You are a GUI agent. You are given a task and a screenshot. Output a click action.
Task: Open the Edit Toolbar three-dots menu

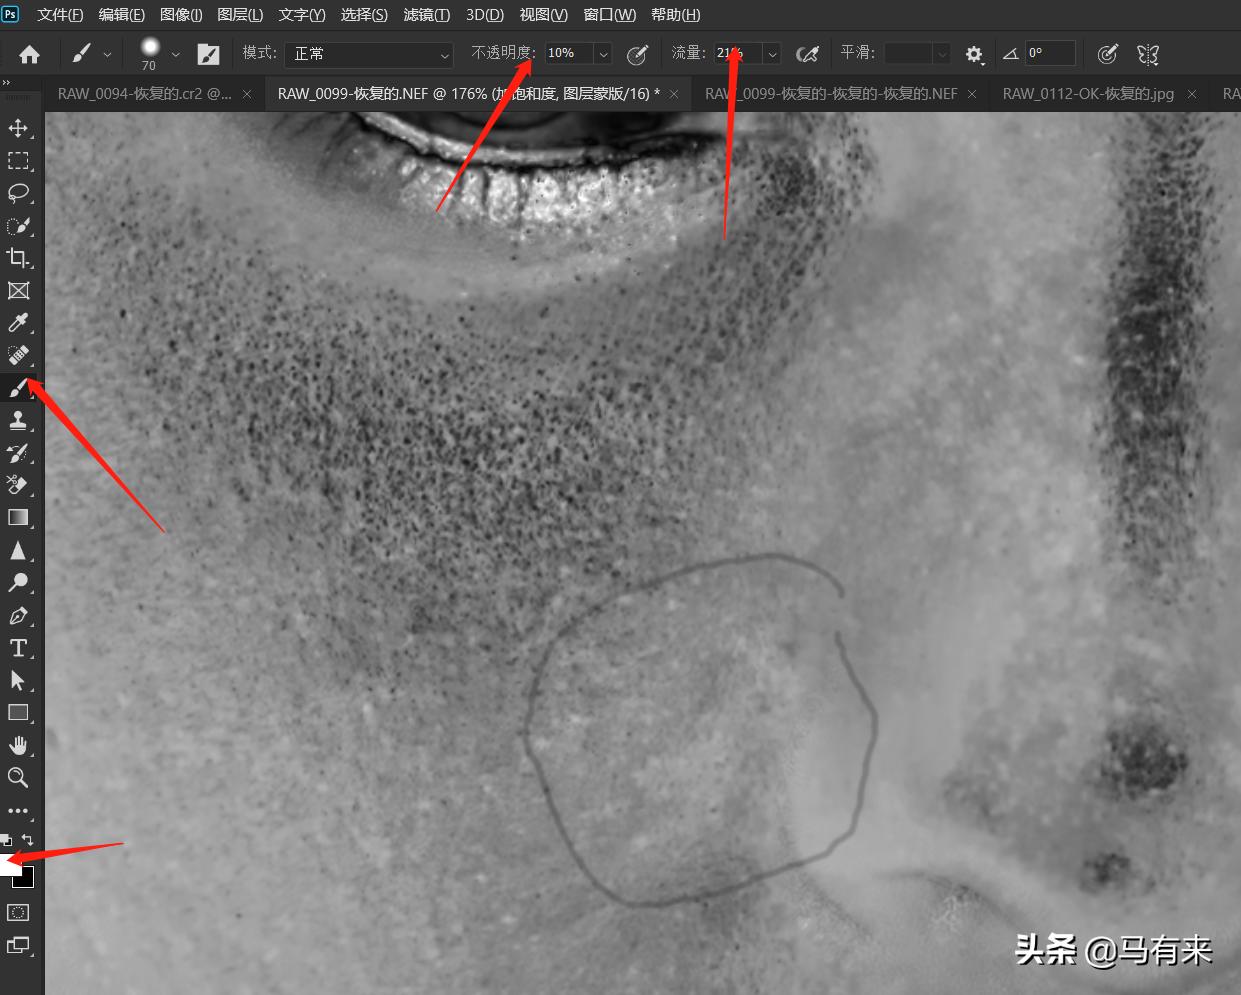click(x=18, y=811)
